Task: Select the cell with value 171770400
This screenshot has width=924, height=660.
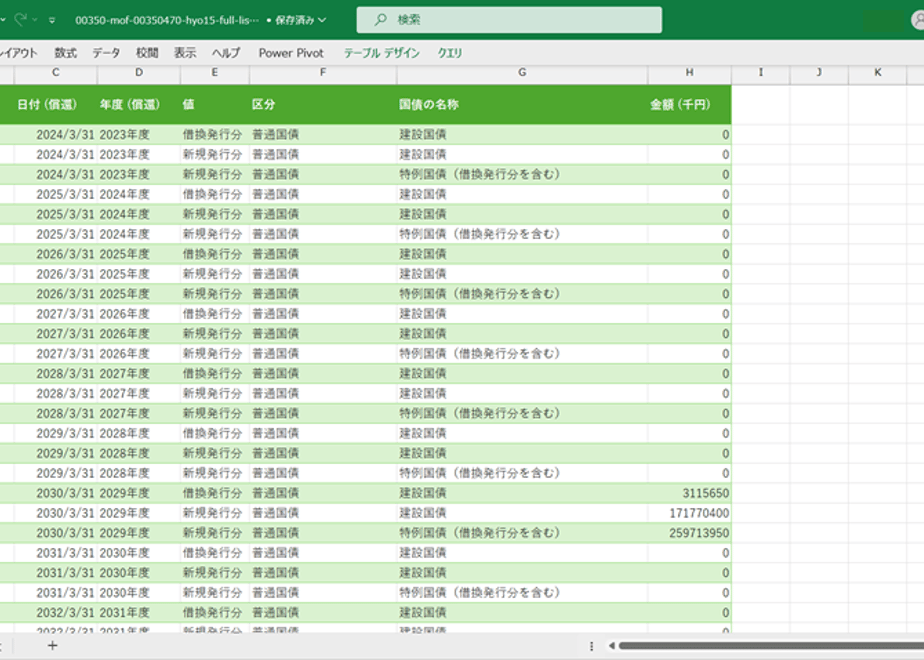Action: point(689,513)
